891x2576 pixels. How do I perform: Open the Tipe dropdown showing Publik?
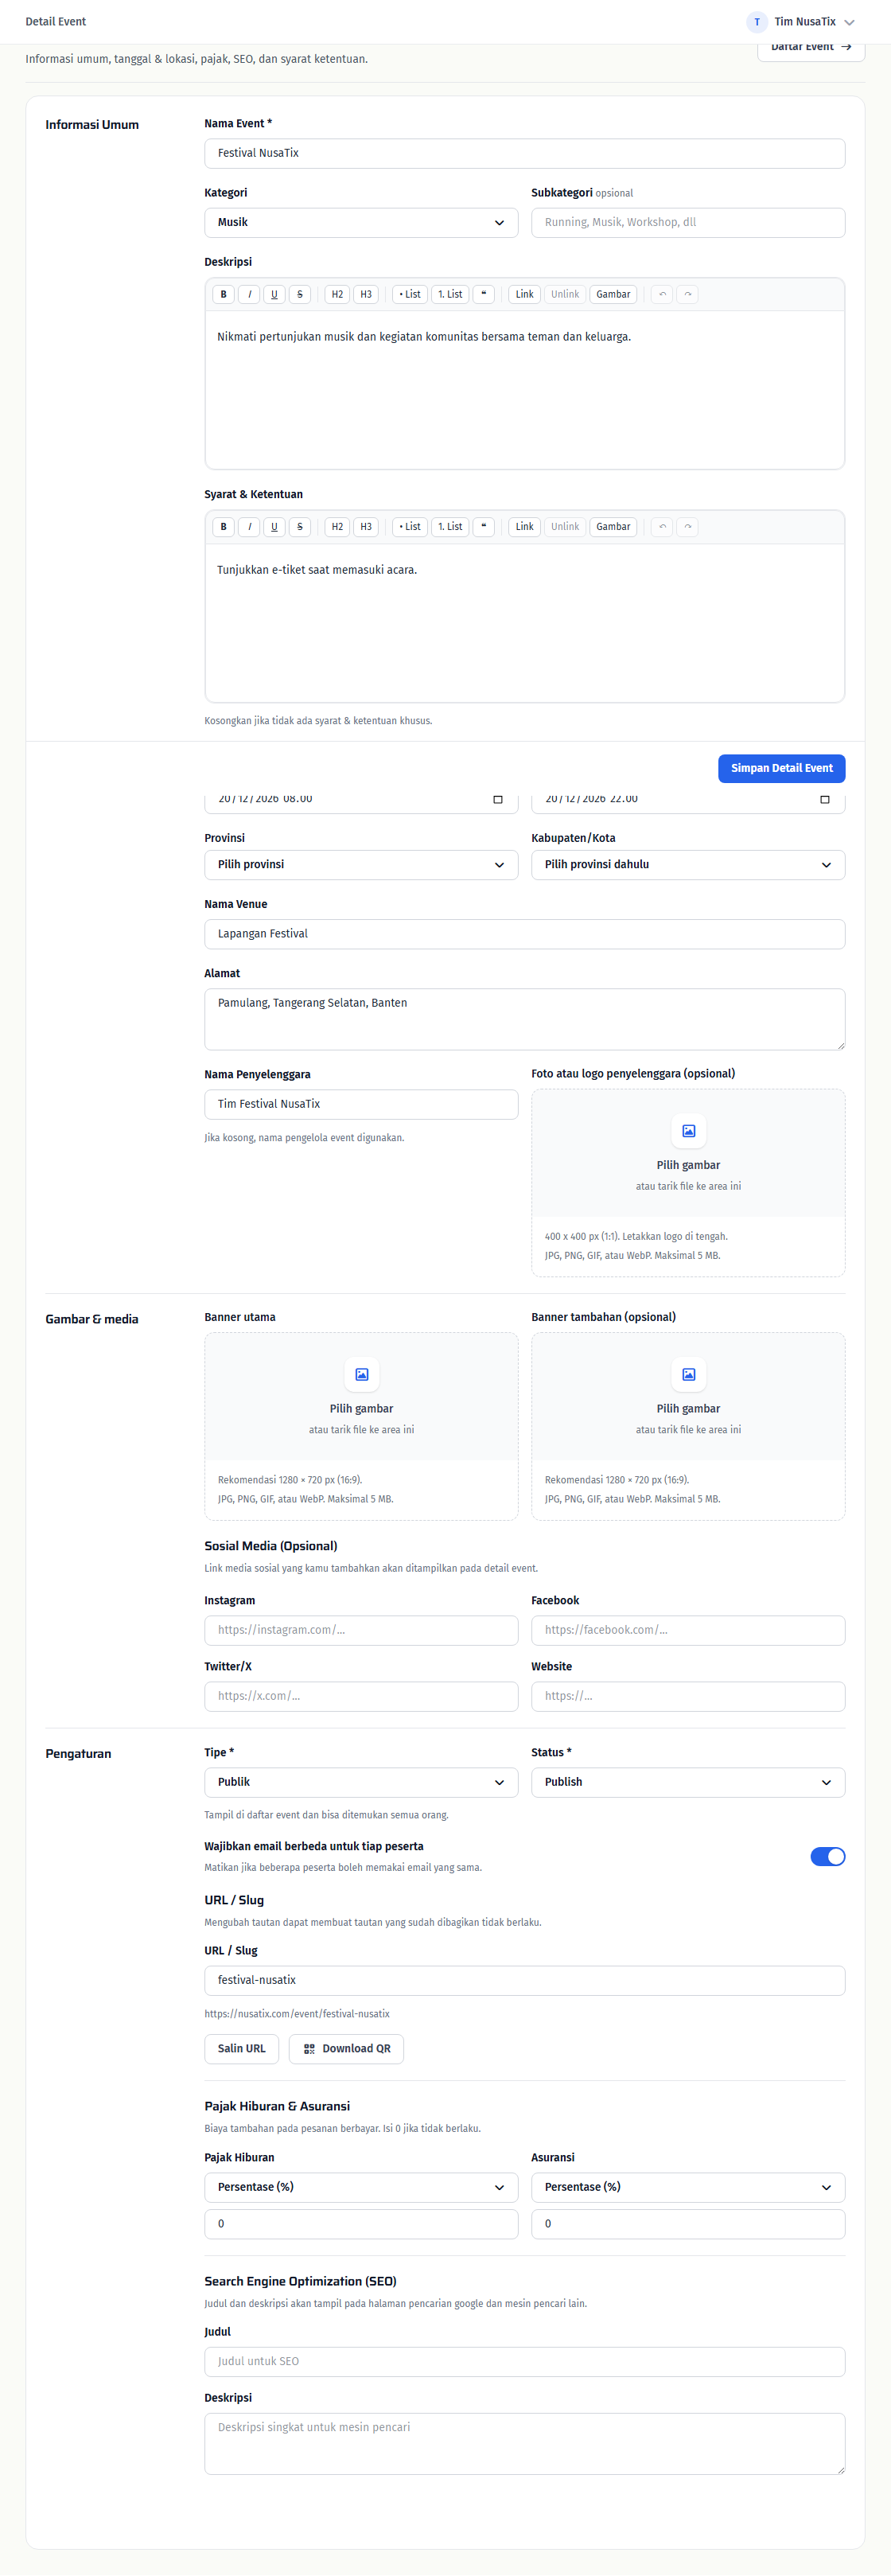click(x=361, y=1783)
